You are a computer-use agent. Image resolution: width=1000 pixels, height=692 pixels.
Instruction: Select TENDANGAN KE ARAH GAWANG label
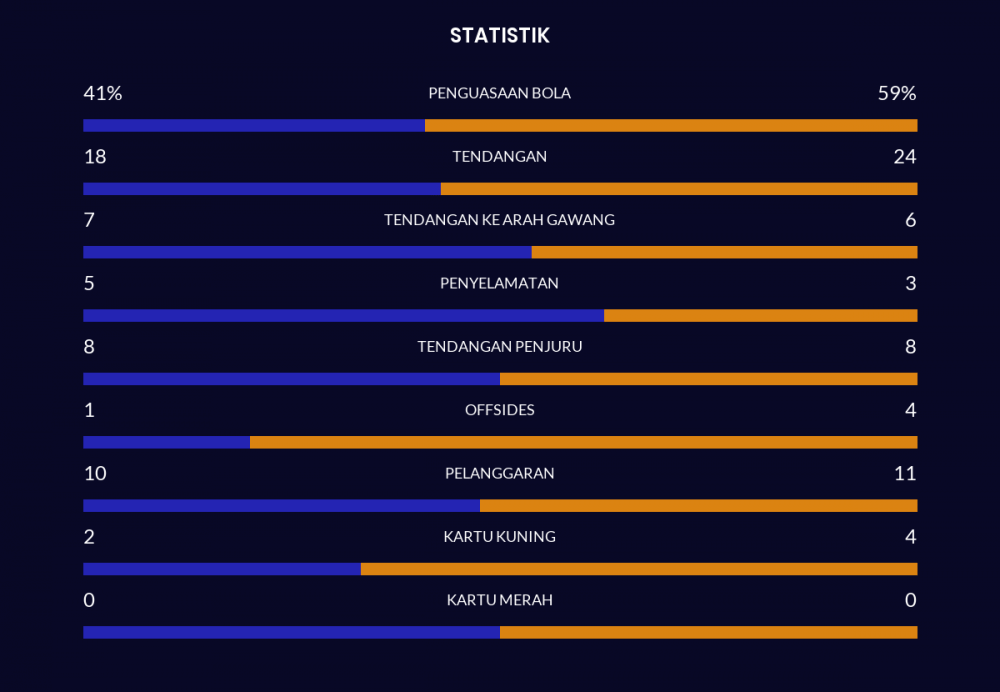point(499,220)
